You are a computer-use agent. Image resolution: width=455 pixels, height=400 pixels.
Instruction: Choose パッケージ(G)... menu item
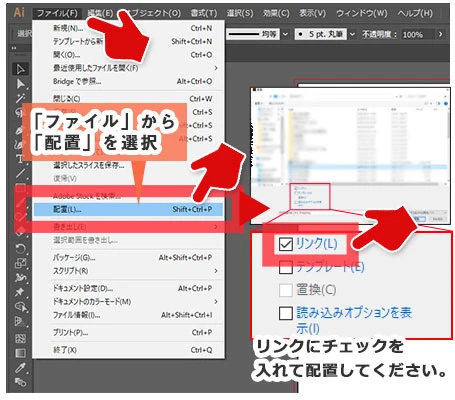[128, 258]
